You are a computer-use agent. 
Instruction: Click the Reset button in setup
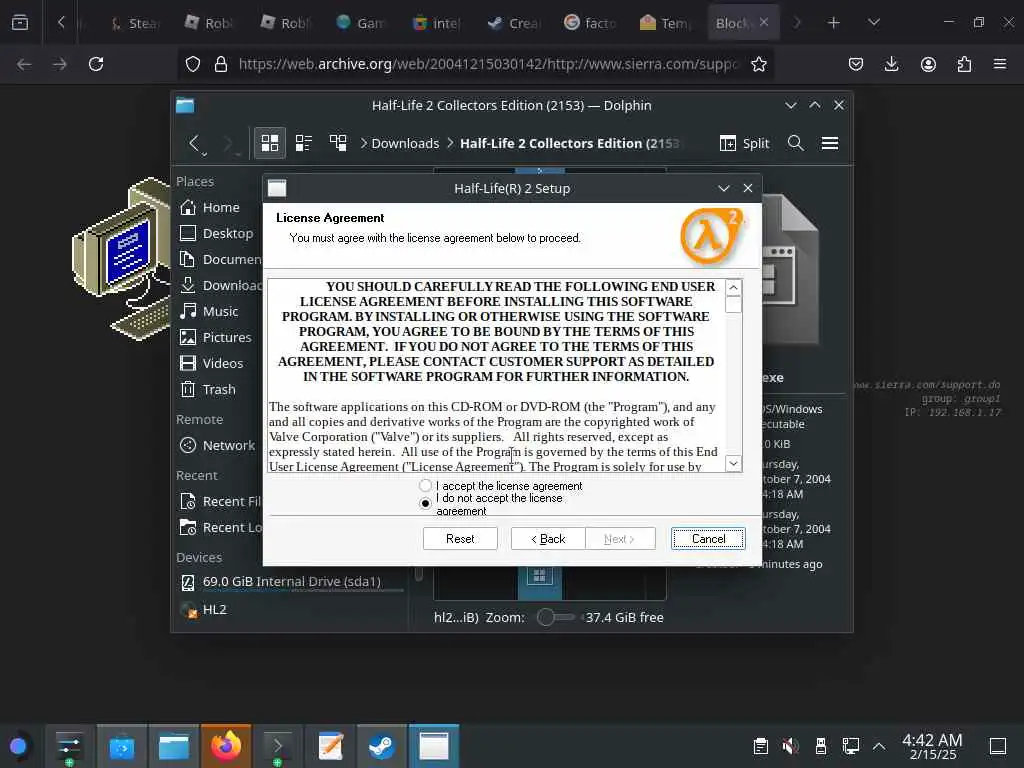tap(460, 539)
